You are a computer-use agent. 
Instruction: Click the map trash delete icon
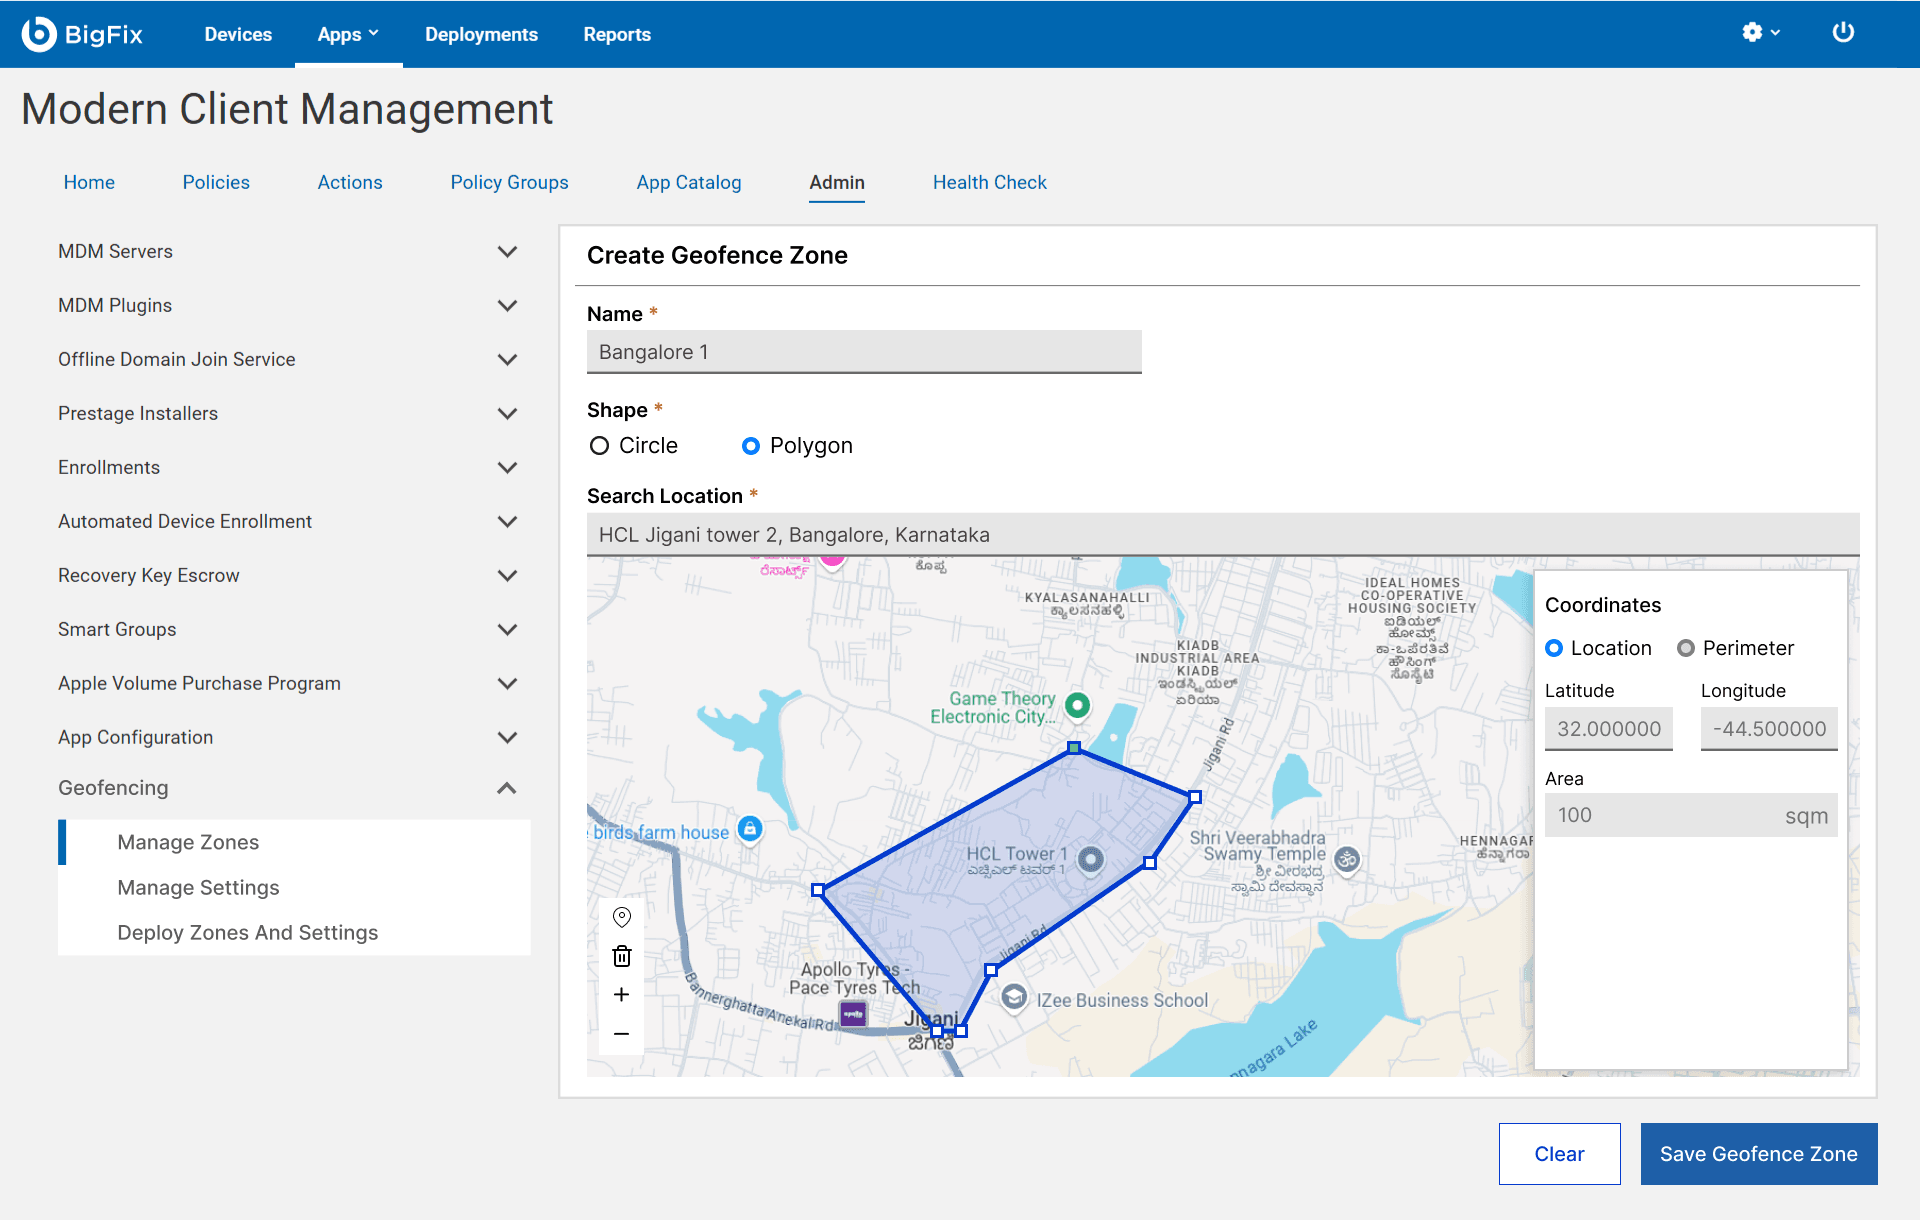(x=622, y=956)
